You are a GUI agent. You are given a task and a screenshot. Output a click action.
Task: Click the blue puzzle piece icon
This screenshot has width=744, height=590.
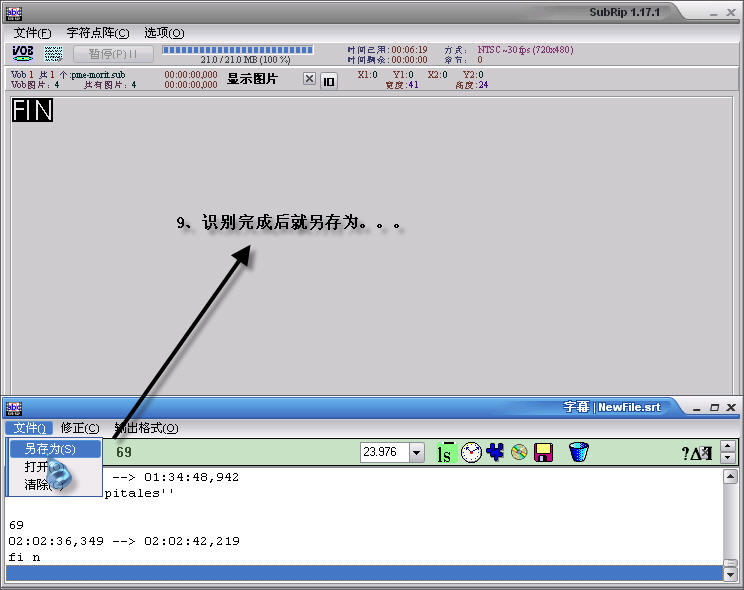[x=495, y=452]
